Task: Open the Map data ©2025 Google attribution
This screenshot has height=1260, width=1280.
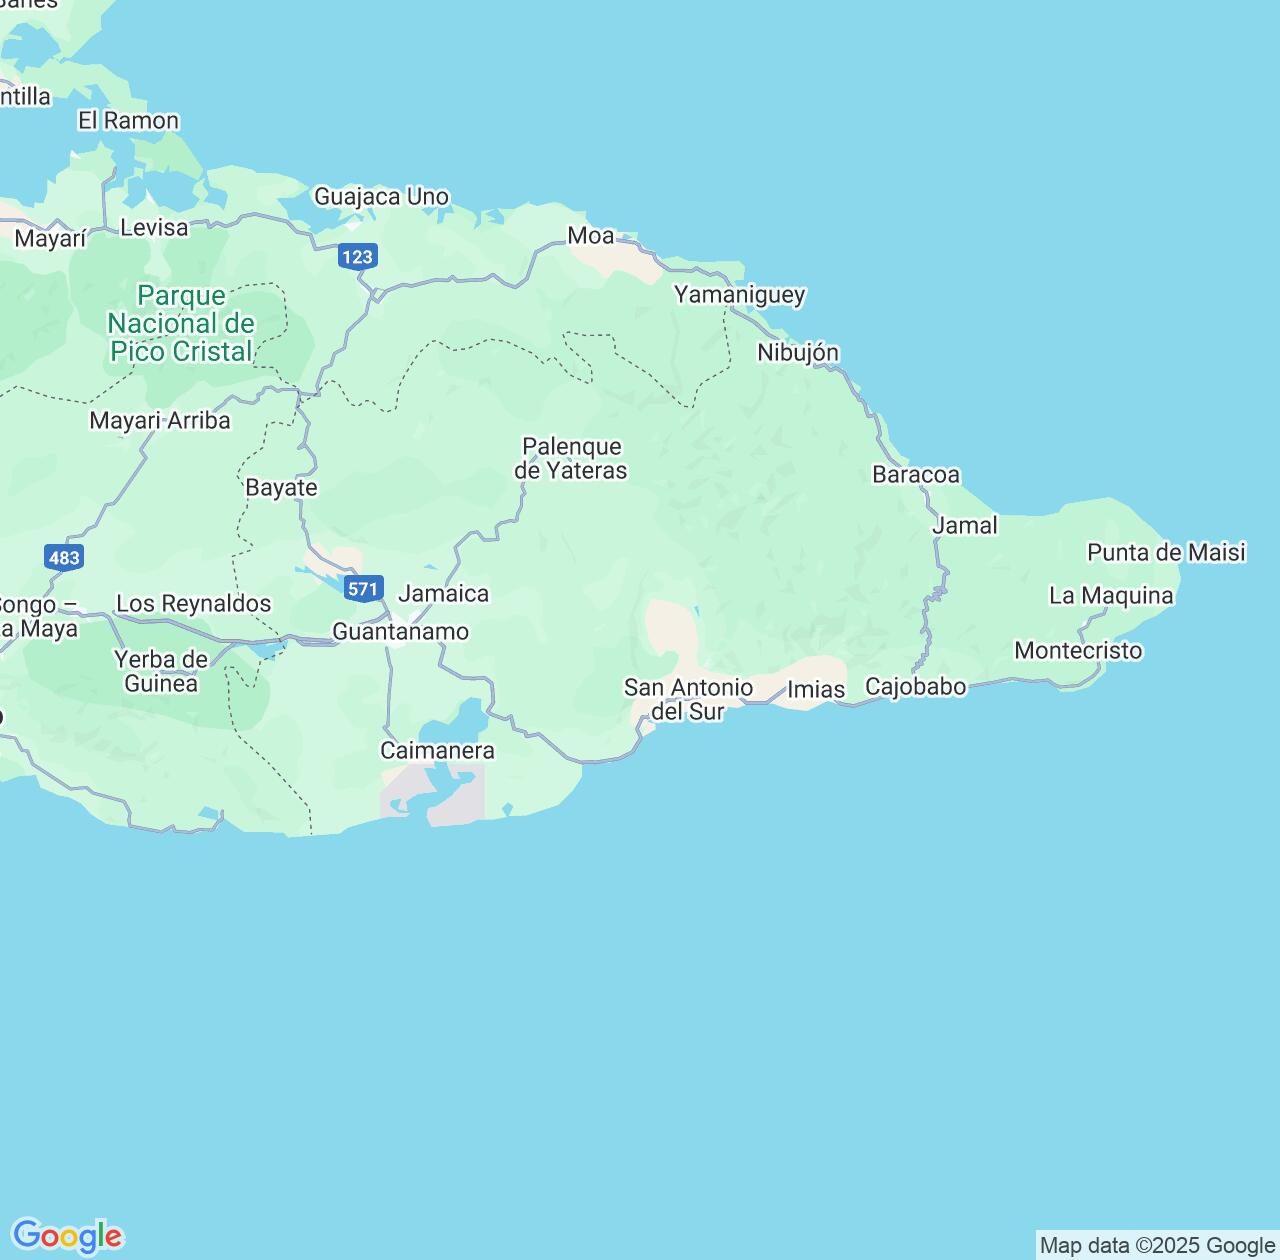Action: (1157, 1245)
